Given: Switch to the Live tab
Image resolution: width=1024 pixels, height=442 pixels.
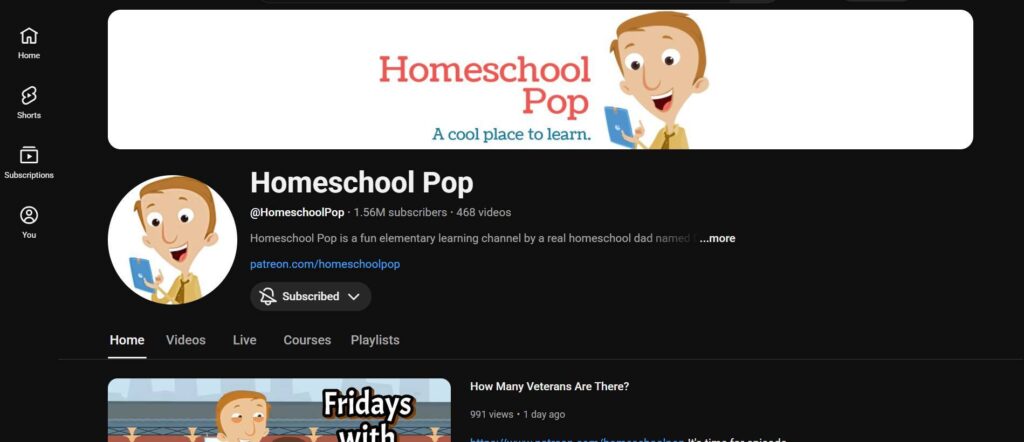Looking at the screenshot, I should [x=244, y=340].
